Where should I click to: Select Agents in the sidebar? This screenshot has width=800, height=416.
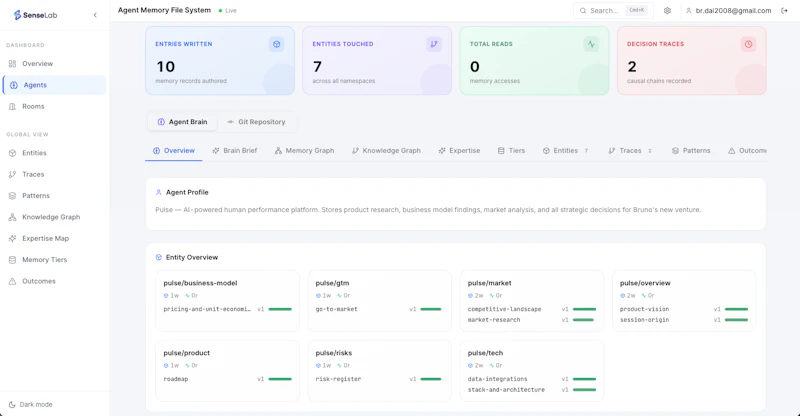click(54, 85)
